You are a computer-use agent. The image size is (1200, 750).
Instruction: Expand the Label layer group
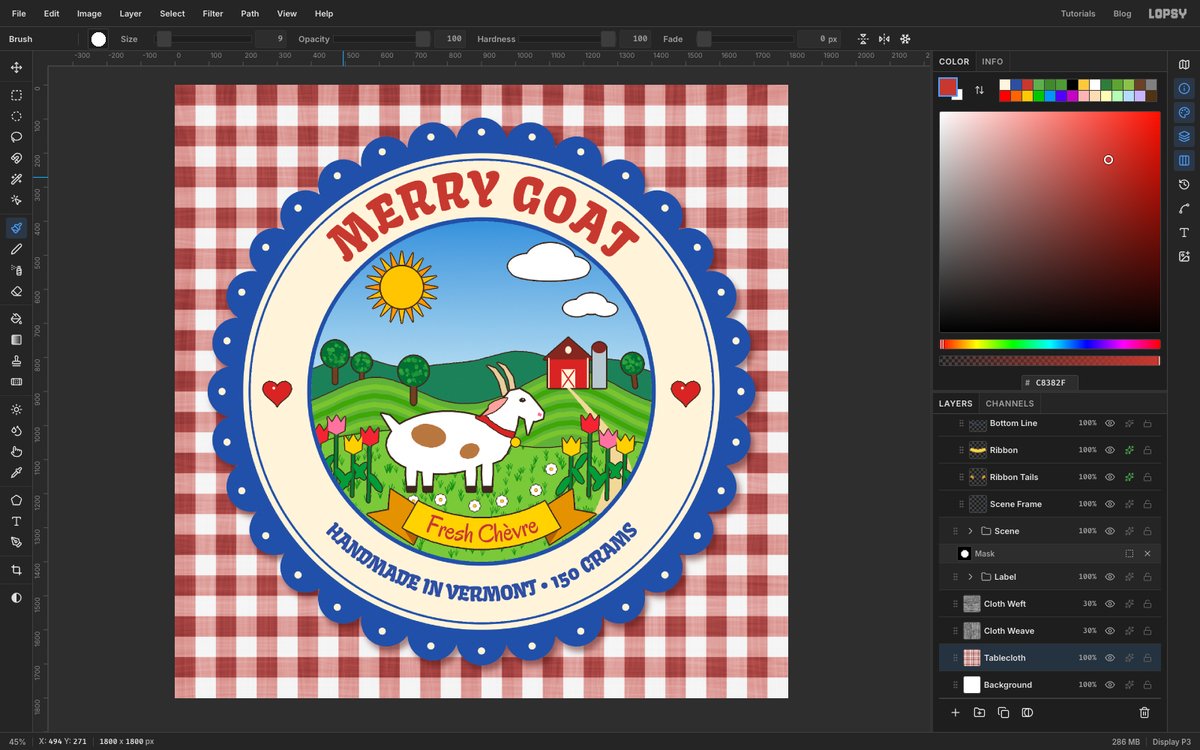tap(970, 577)
